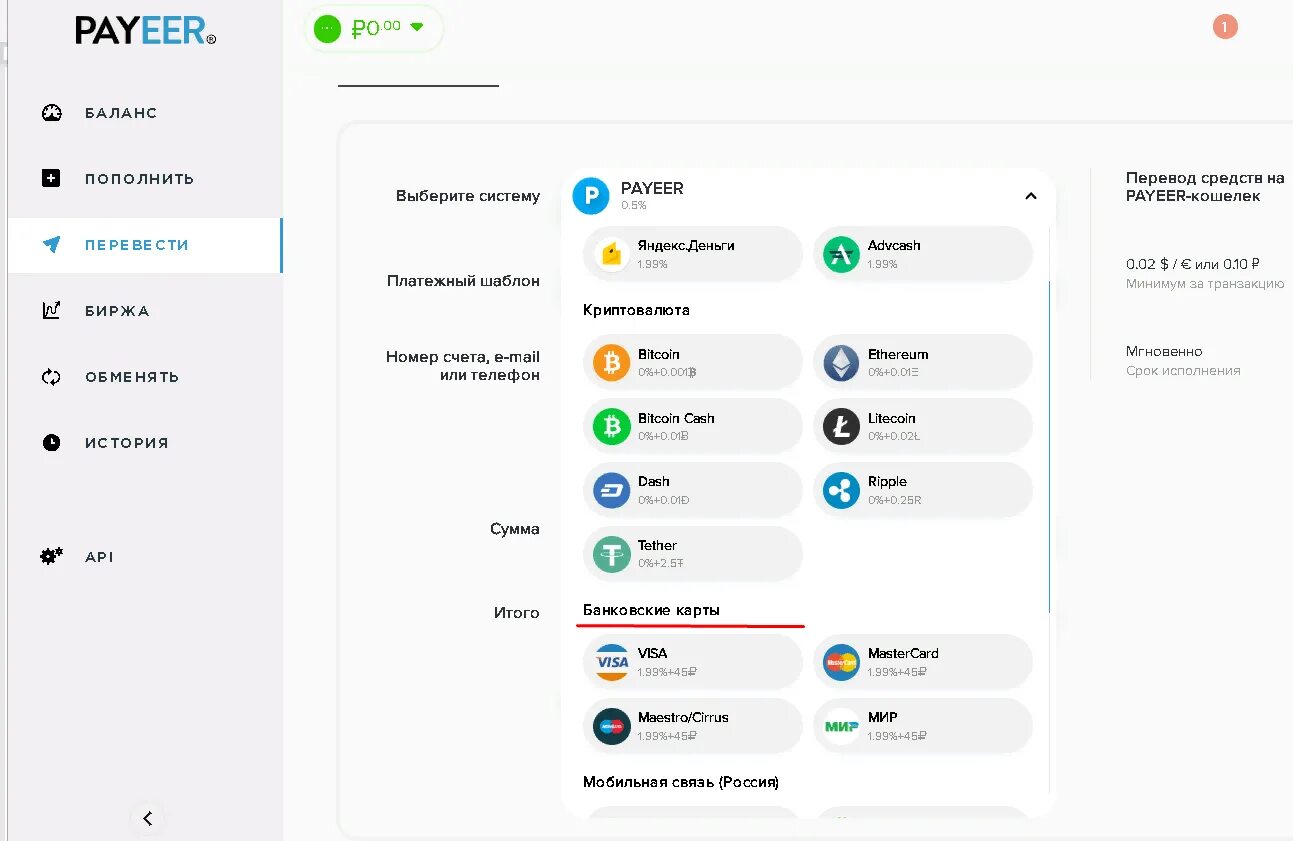
Task: Click the Криптовалюта section heading
Action: coord(636,310)
